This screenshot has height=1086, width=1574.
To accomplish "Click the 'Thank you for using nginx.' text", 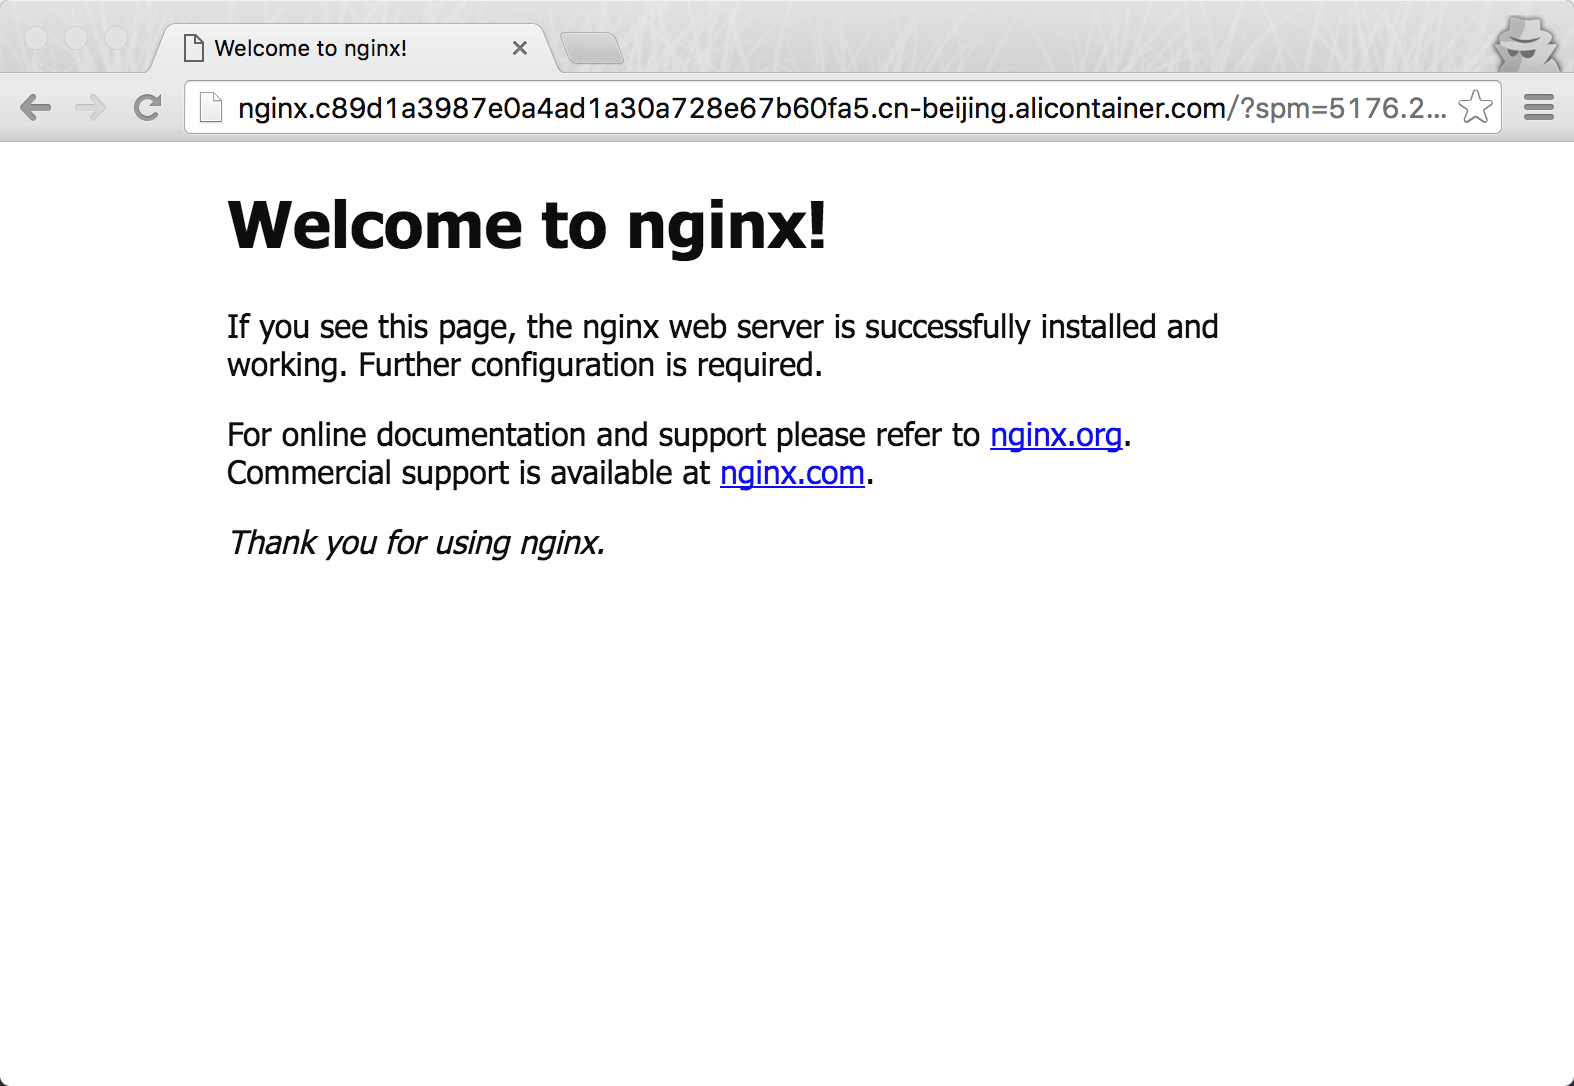I will [x=416, y=543].
